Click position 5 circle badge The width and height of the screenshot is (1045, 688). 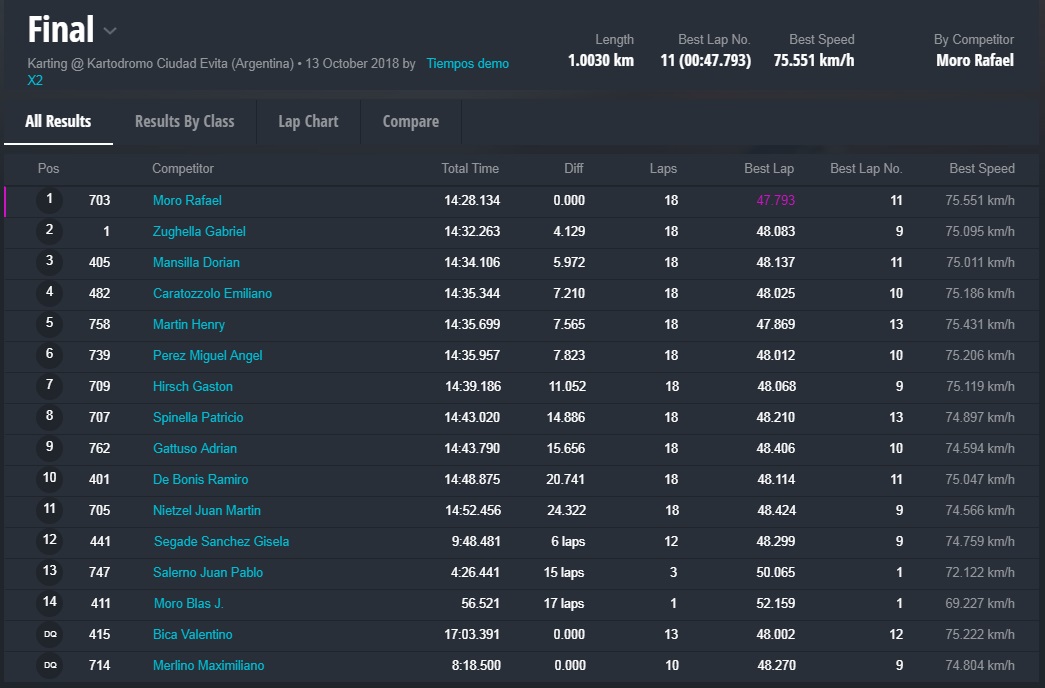(49, 324)
